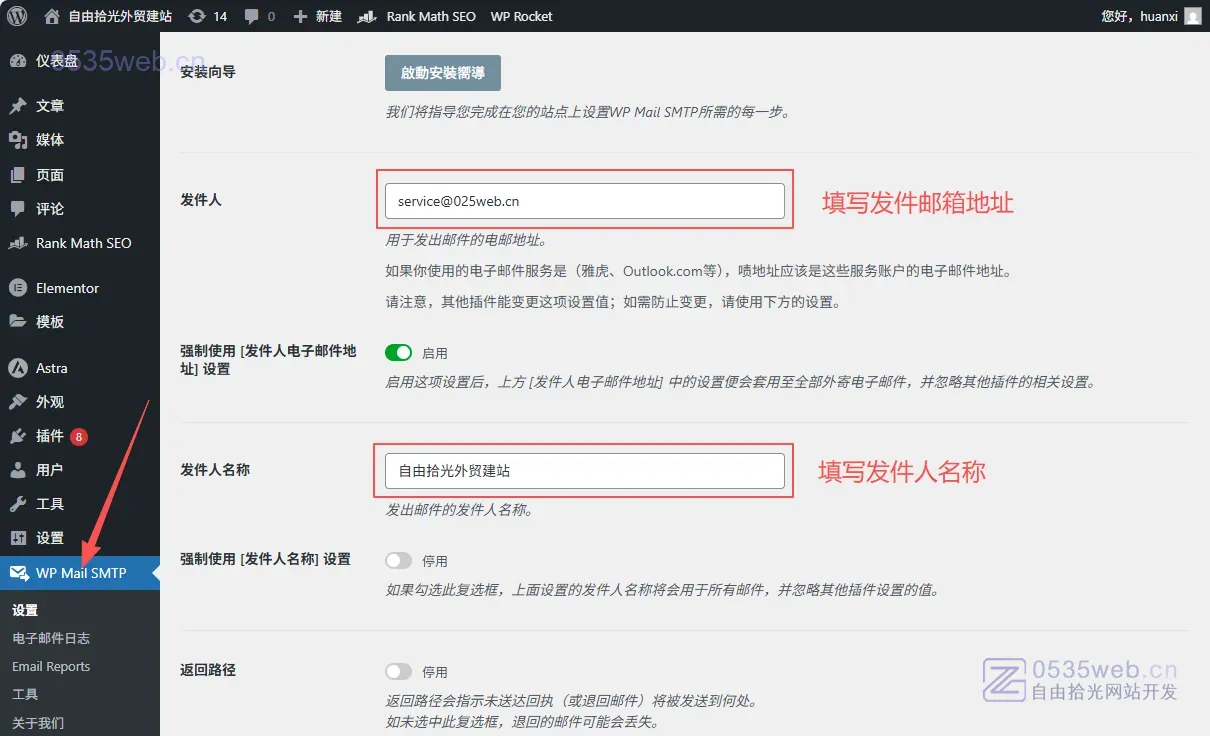Viewport: 1210px width, 736px height.
Task: Click the From Email address input field
Action: (584, 201)
